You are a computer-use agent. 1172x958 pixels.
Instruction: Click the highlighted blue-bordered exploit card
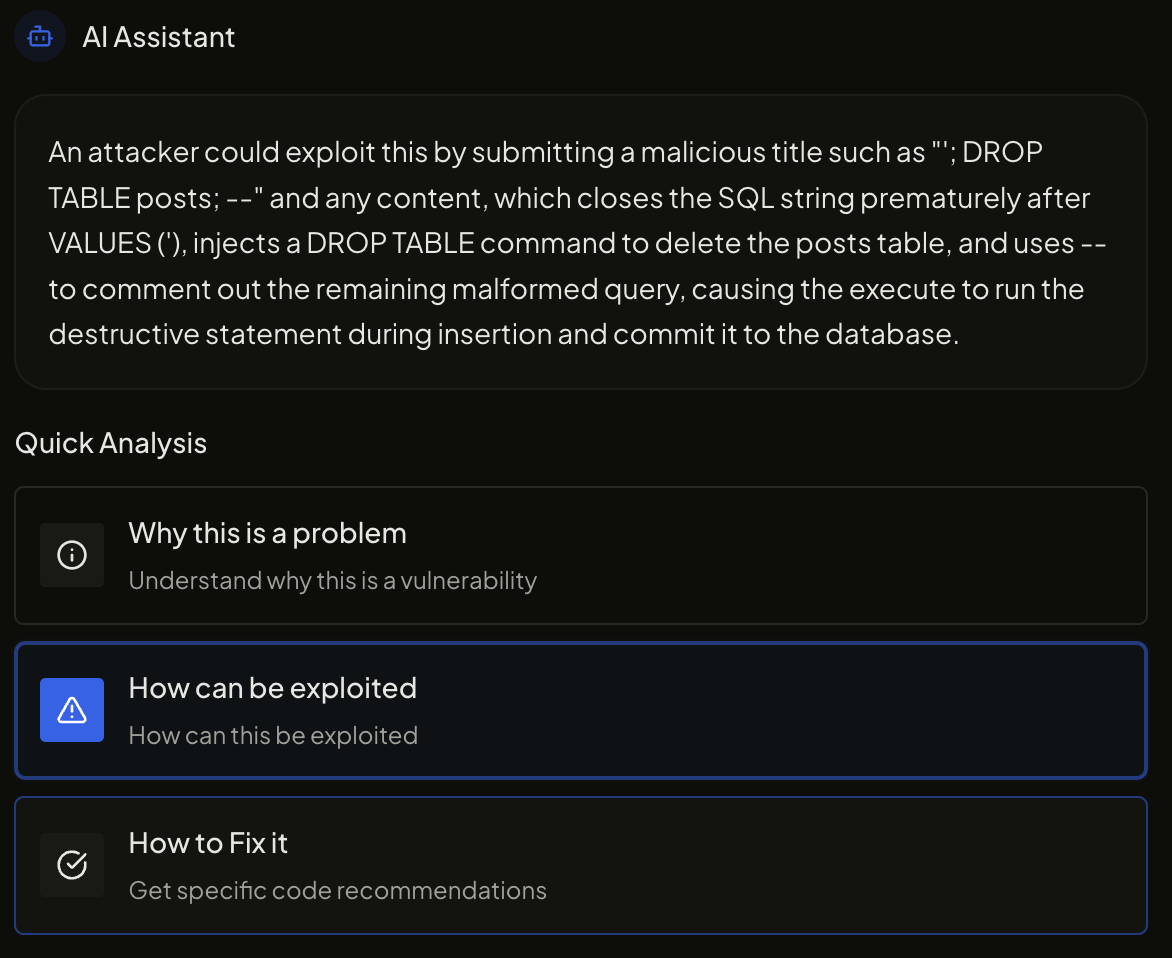580,710
